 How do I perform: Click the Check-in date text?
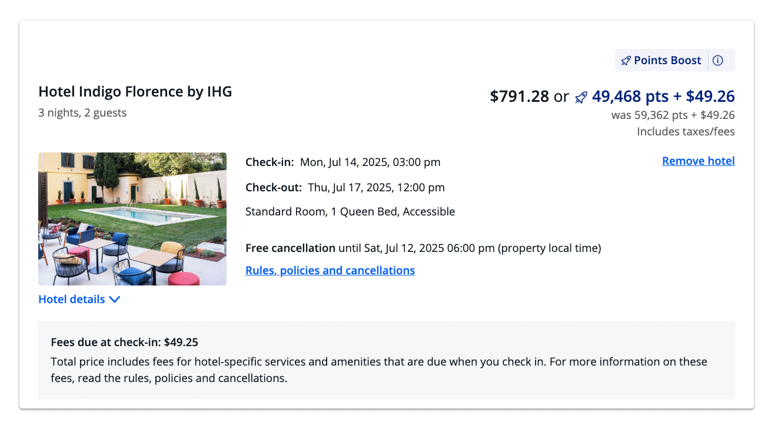pos(343,162)
